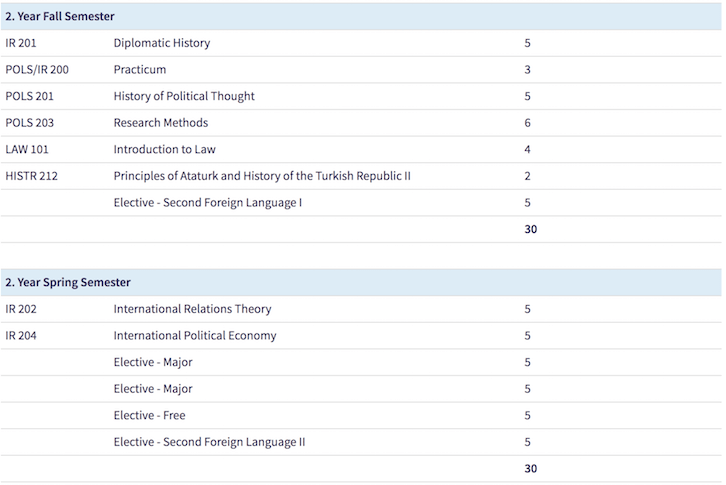Select the POLS/IR 200 course code

[x=37, y=70]
